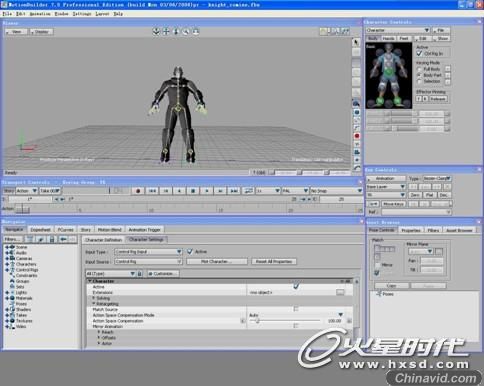Image resolution: width=484 pixels, height=386 pixels.
Task: Open the Character dropdown in Character Controls
Action: [x=397, y=30]
